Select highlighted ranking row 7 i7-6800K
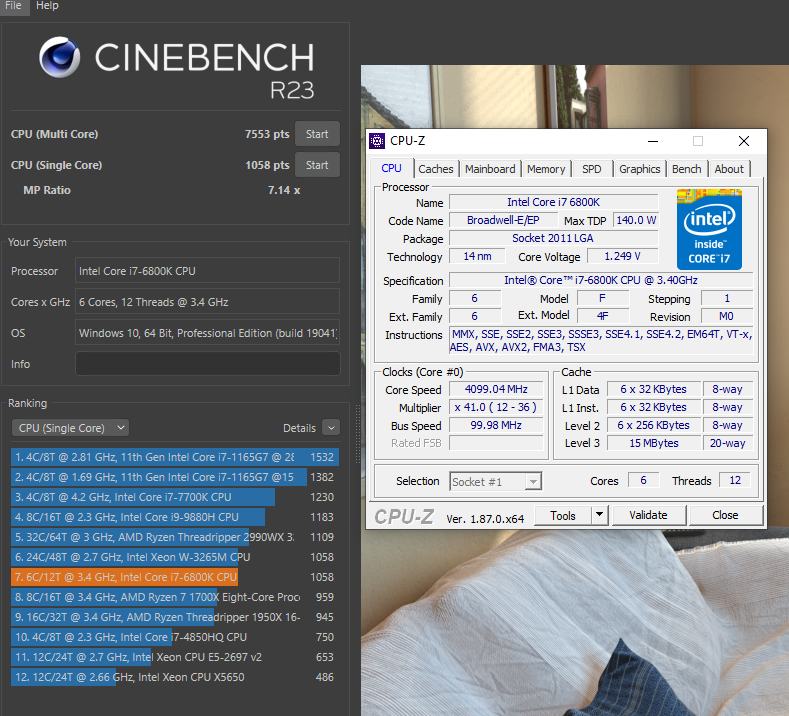 (x=175, y=577)
